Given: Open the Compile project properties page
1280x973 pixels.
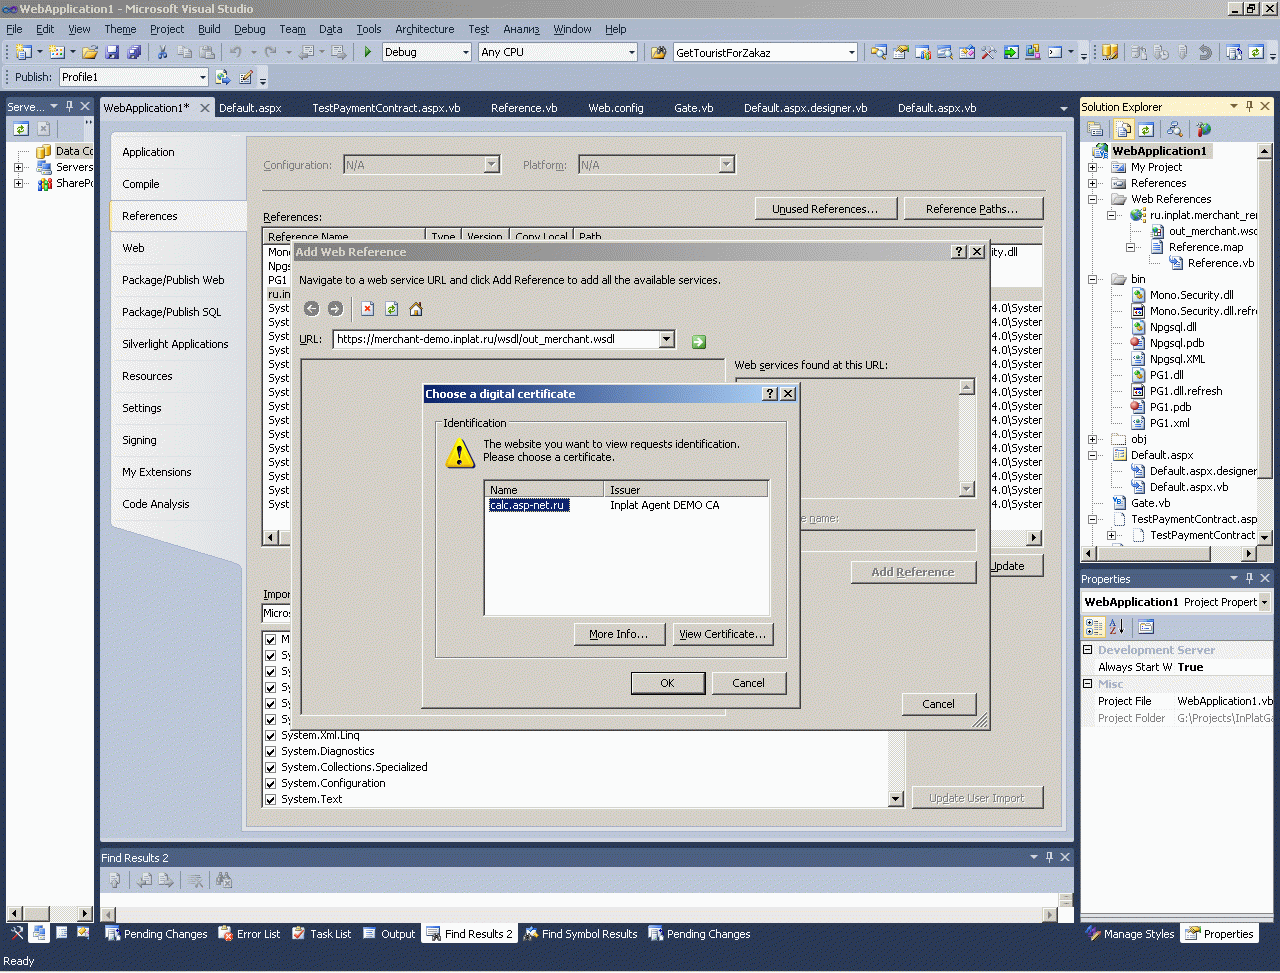Looking at the screenshot, I should (141, 184).
